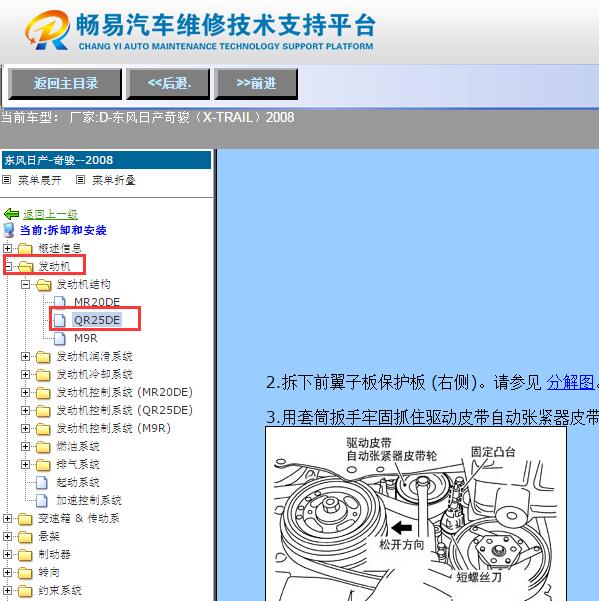
Task: Click the 约束系统 folder icon
Action: tap(25, 591)
